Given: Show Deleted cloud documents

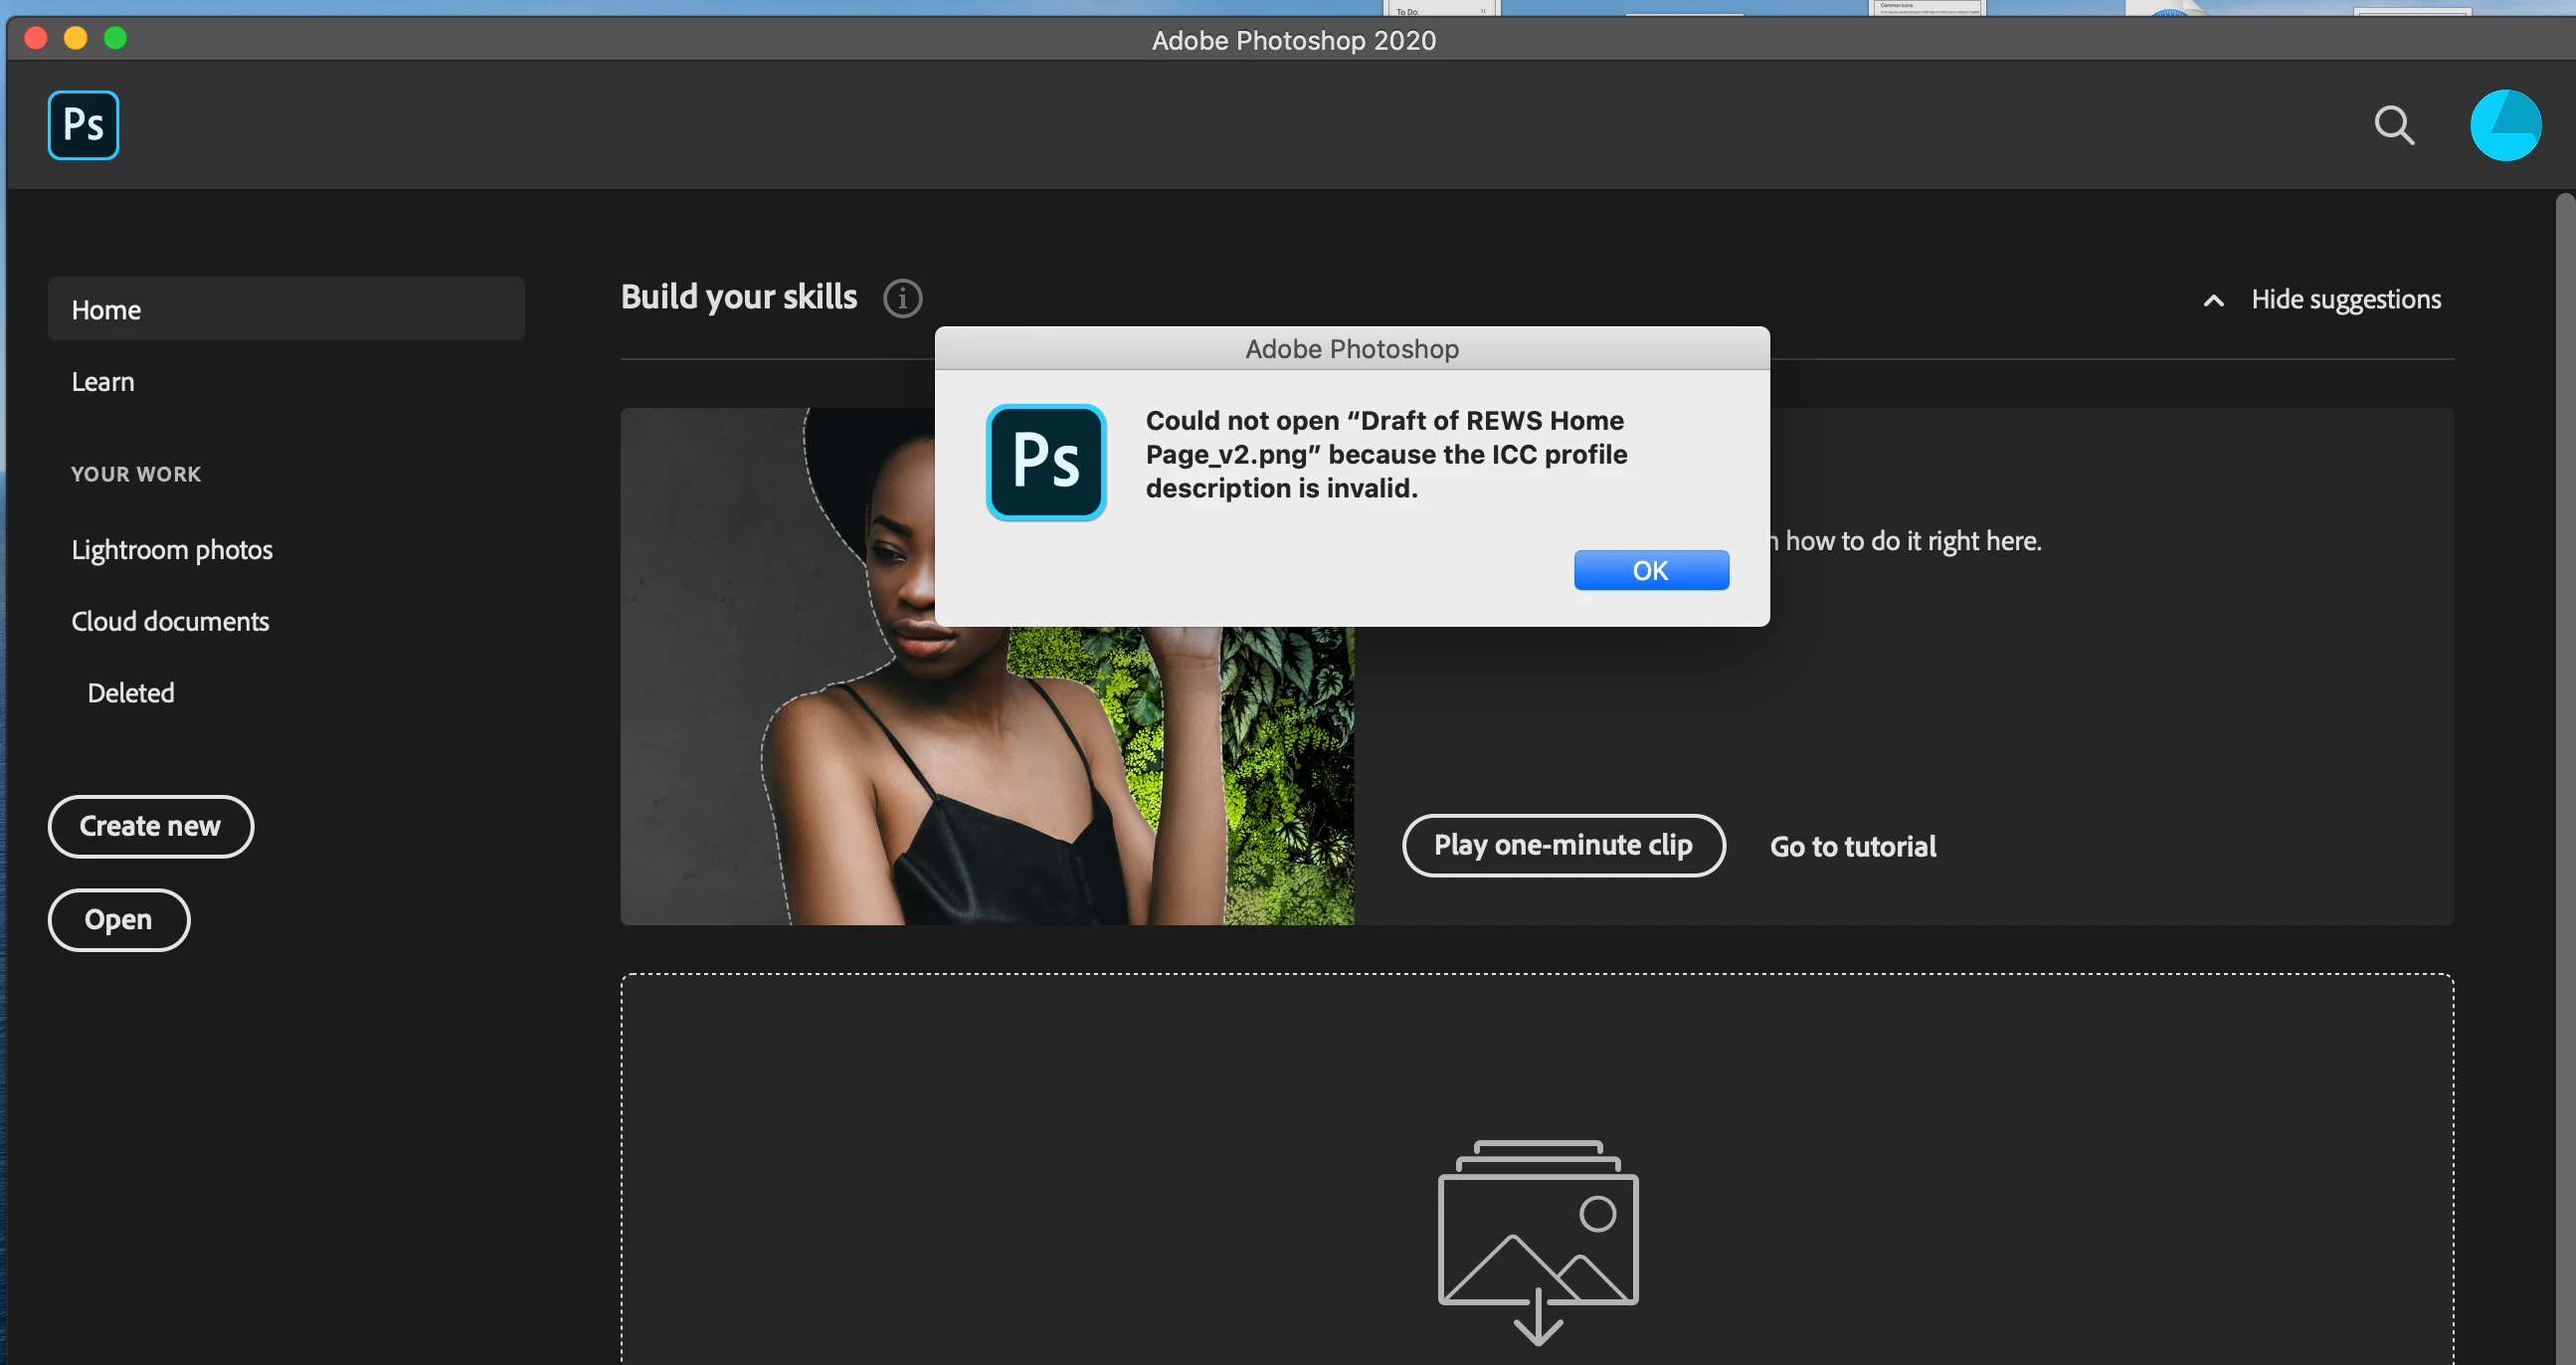Looking at the screenshot, I should [131, 693].
